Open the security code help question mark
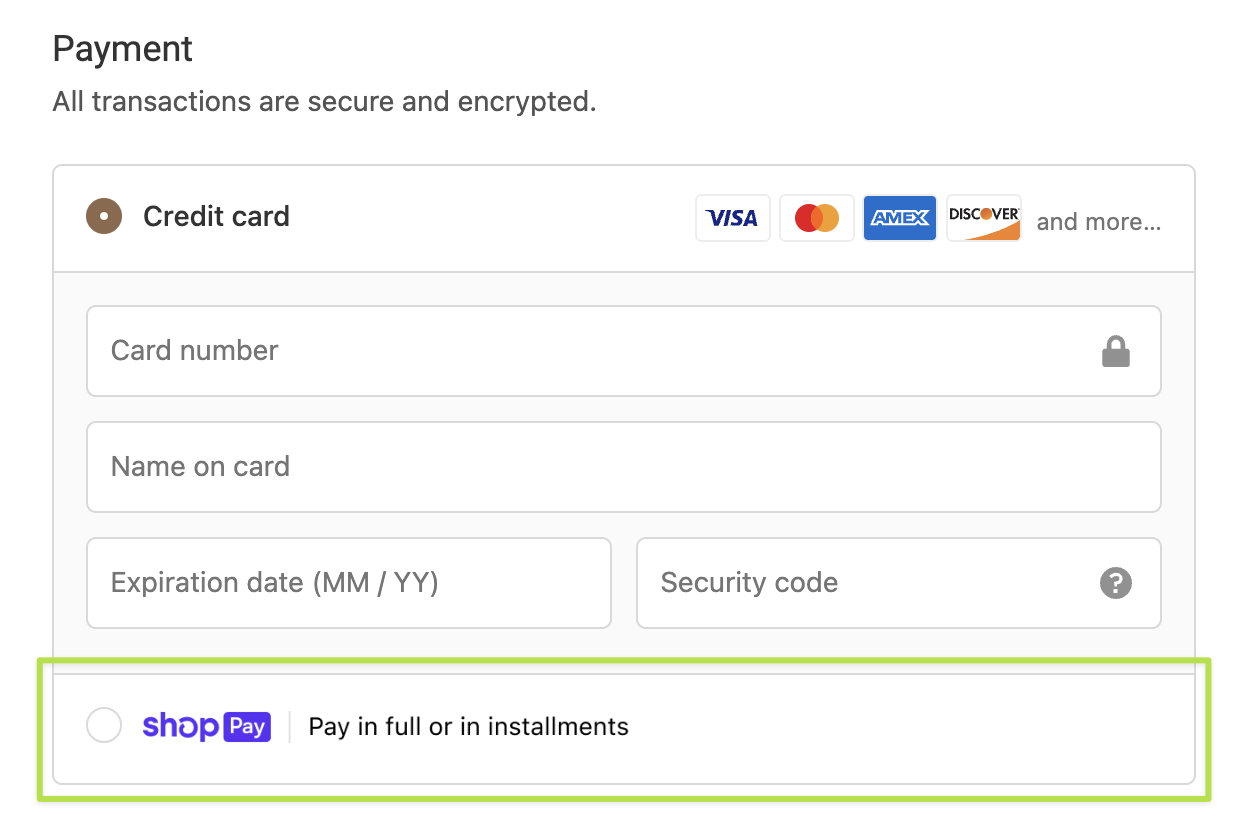Image resolution: width=1244 pixels, height=826 pixels. tap(1116, 583)
